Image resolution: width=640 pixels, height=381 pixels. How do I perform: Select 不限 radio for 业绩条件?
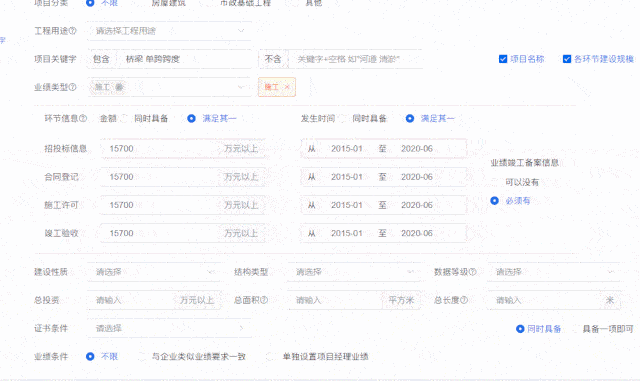pyautogui.click(x=90, y=356)
